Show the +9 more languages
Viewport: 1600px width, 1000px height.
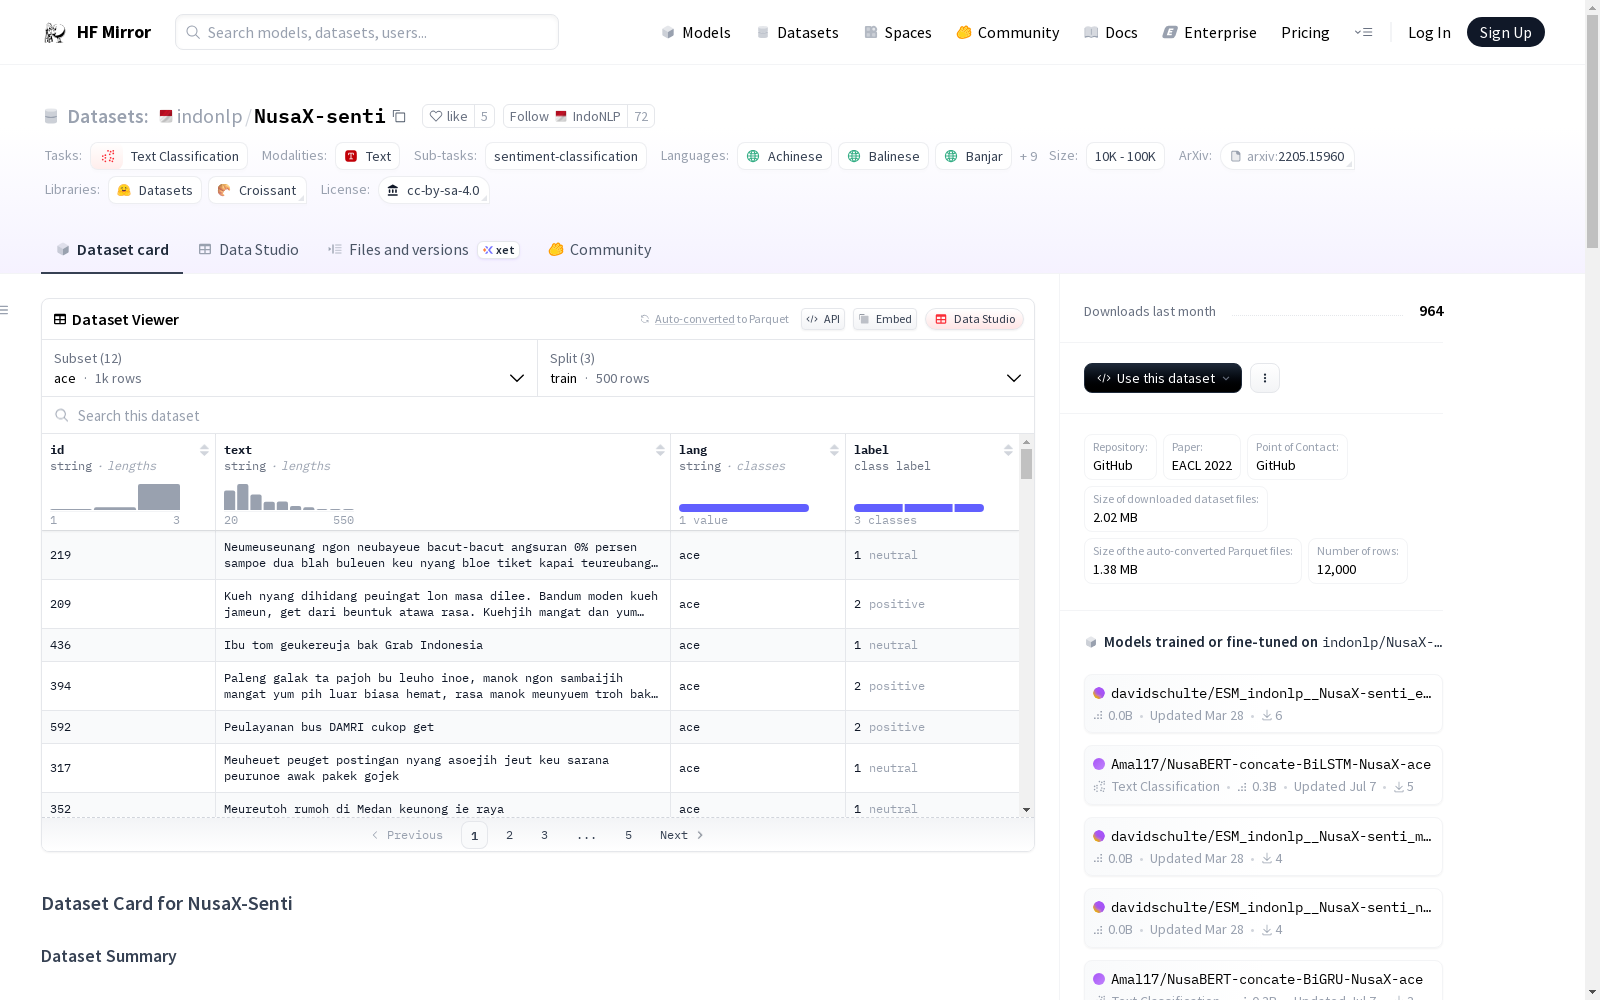point(1028,156)
